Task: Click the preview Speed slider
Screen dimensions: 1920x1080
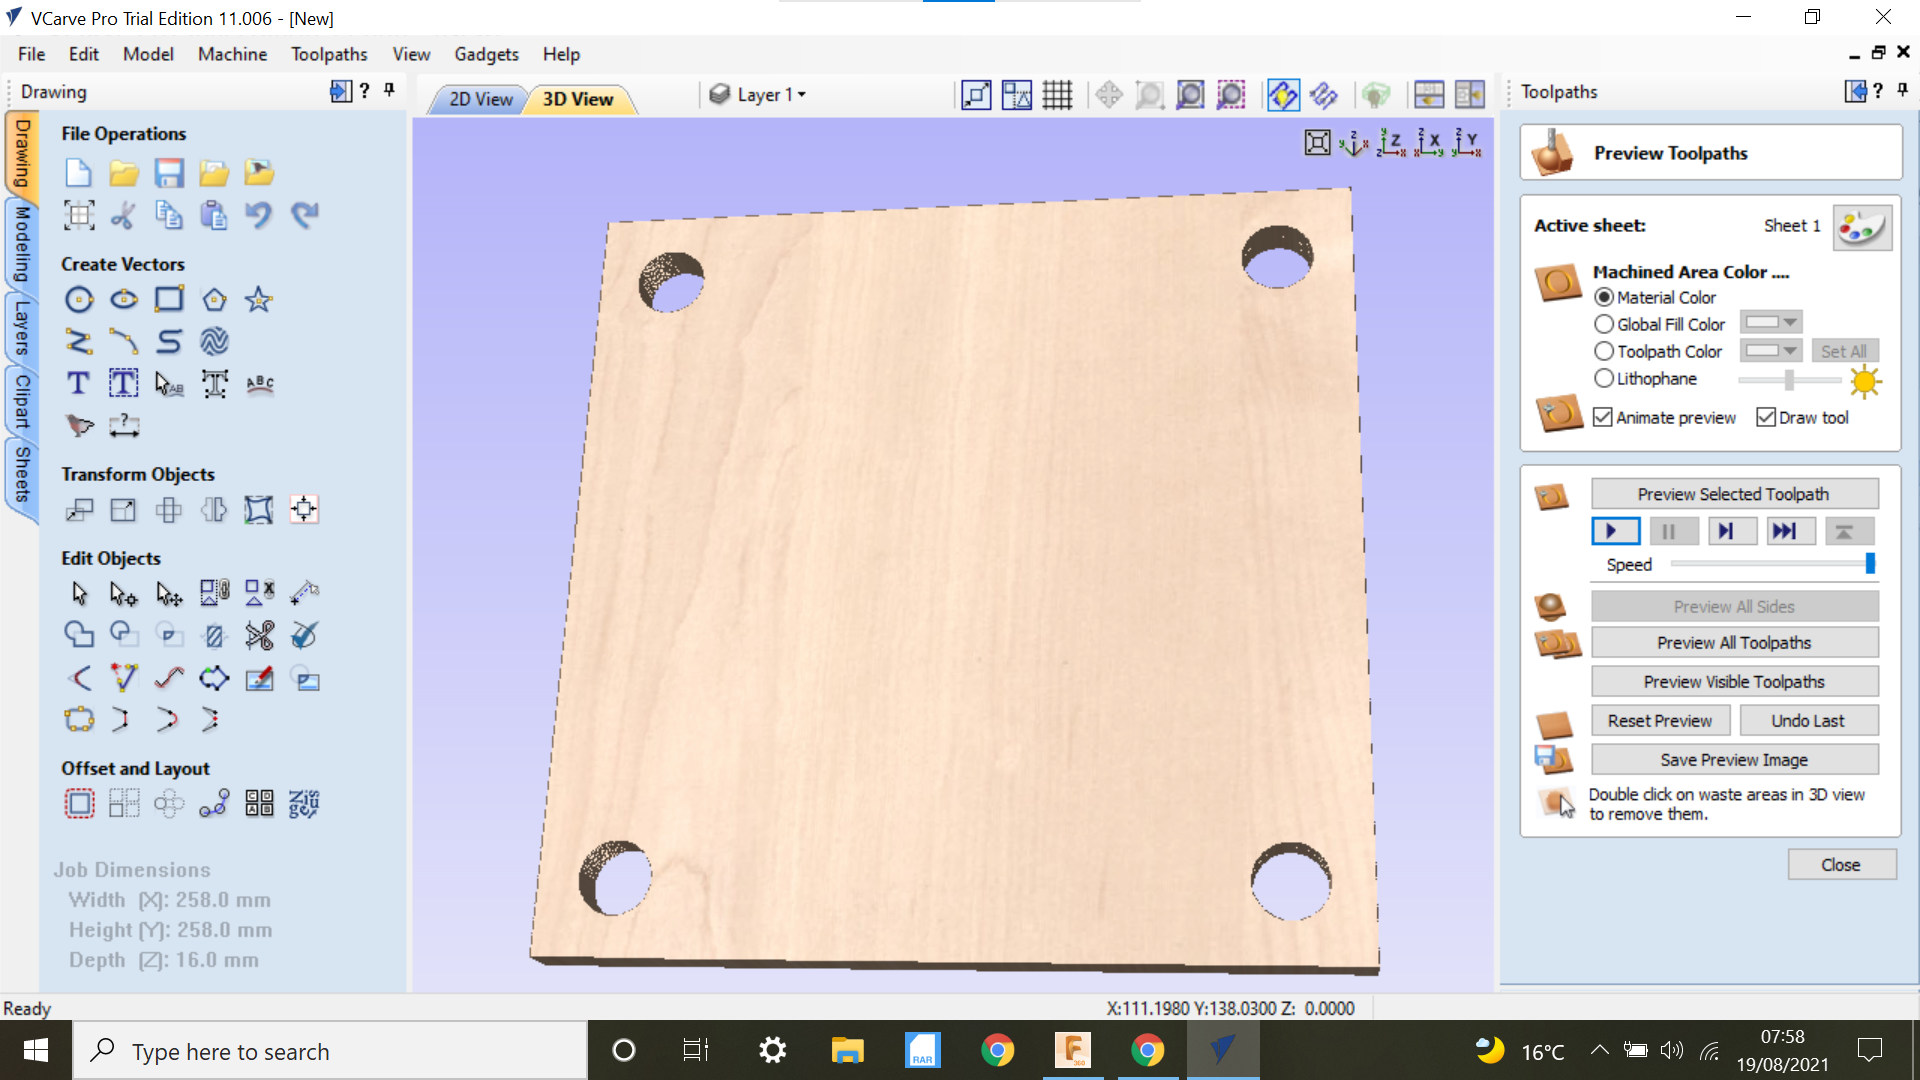Action: [x=1770, y=565]
